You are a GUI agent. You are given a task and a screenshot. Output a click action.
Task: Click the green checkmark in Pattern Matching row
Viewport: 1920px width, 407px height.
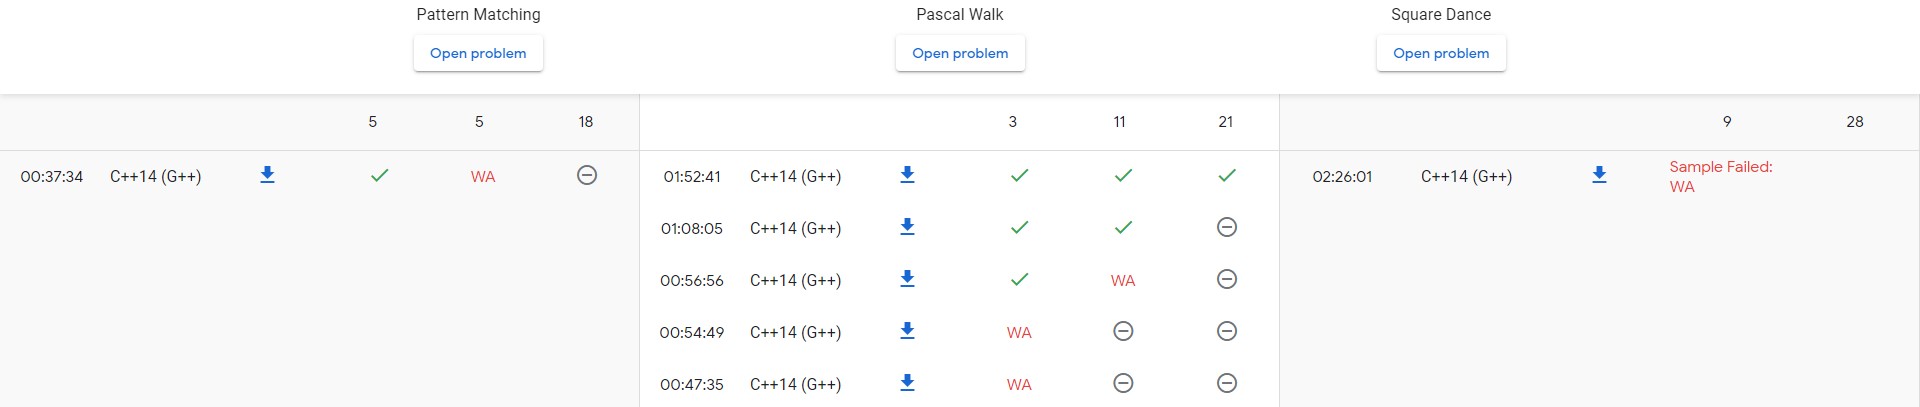click(379, 176)
